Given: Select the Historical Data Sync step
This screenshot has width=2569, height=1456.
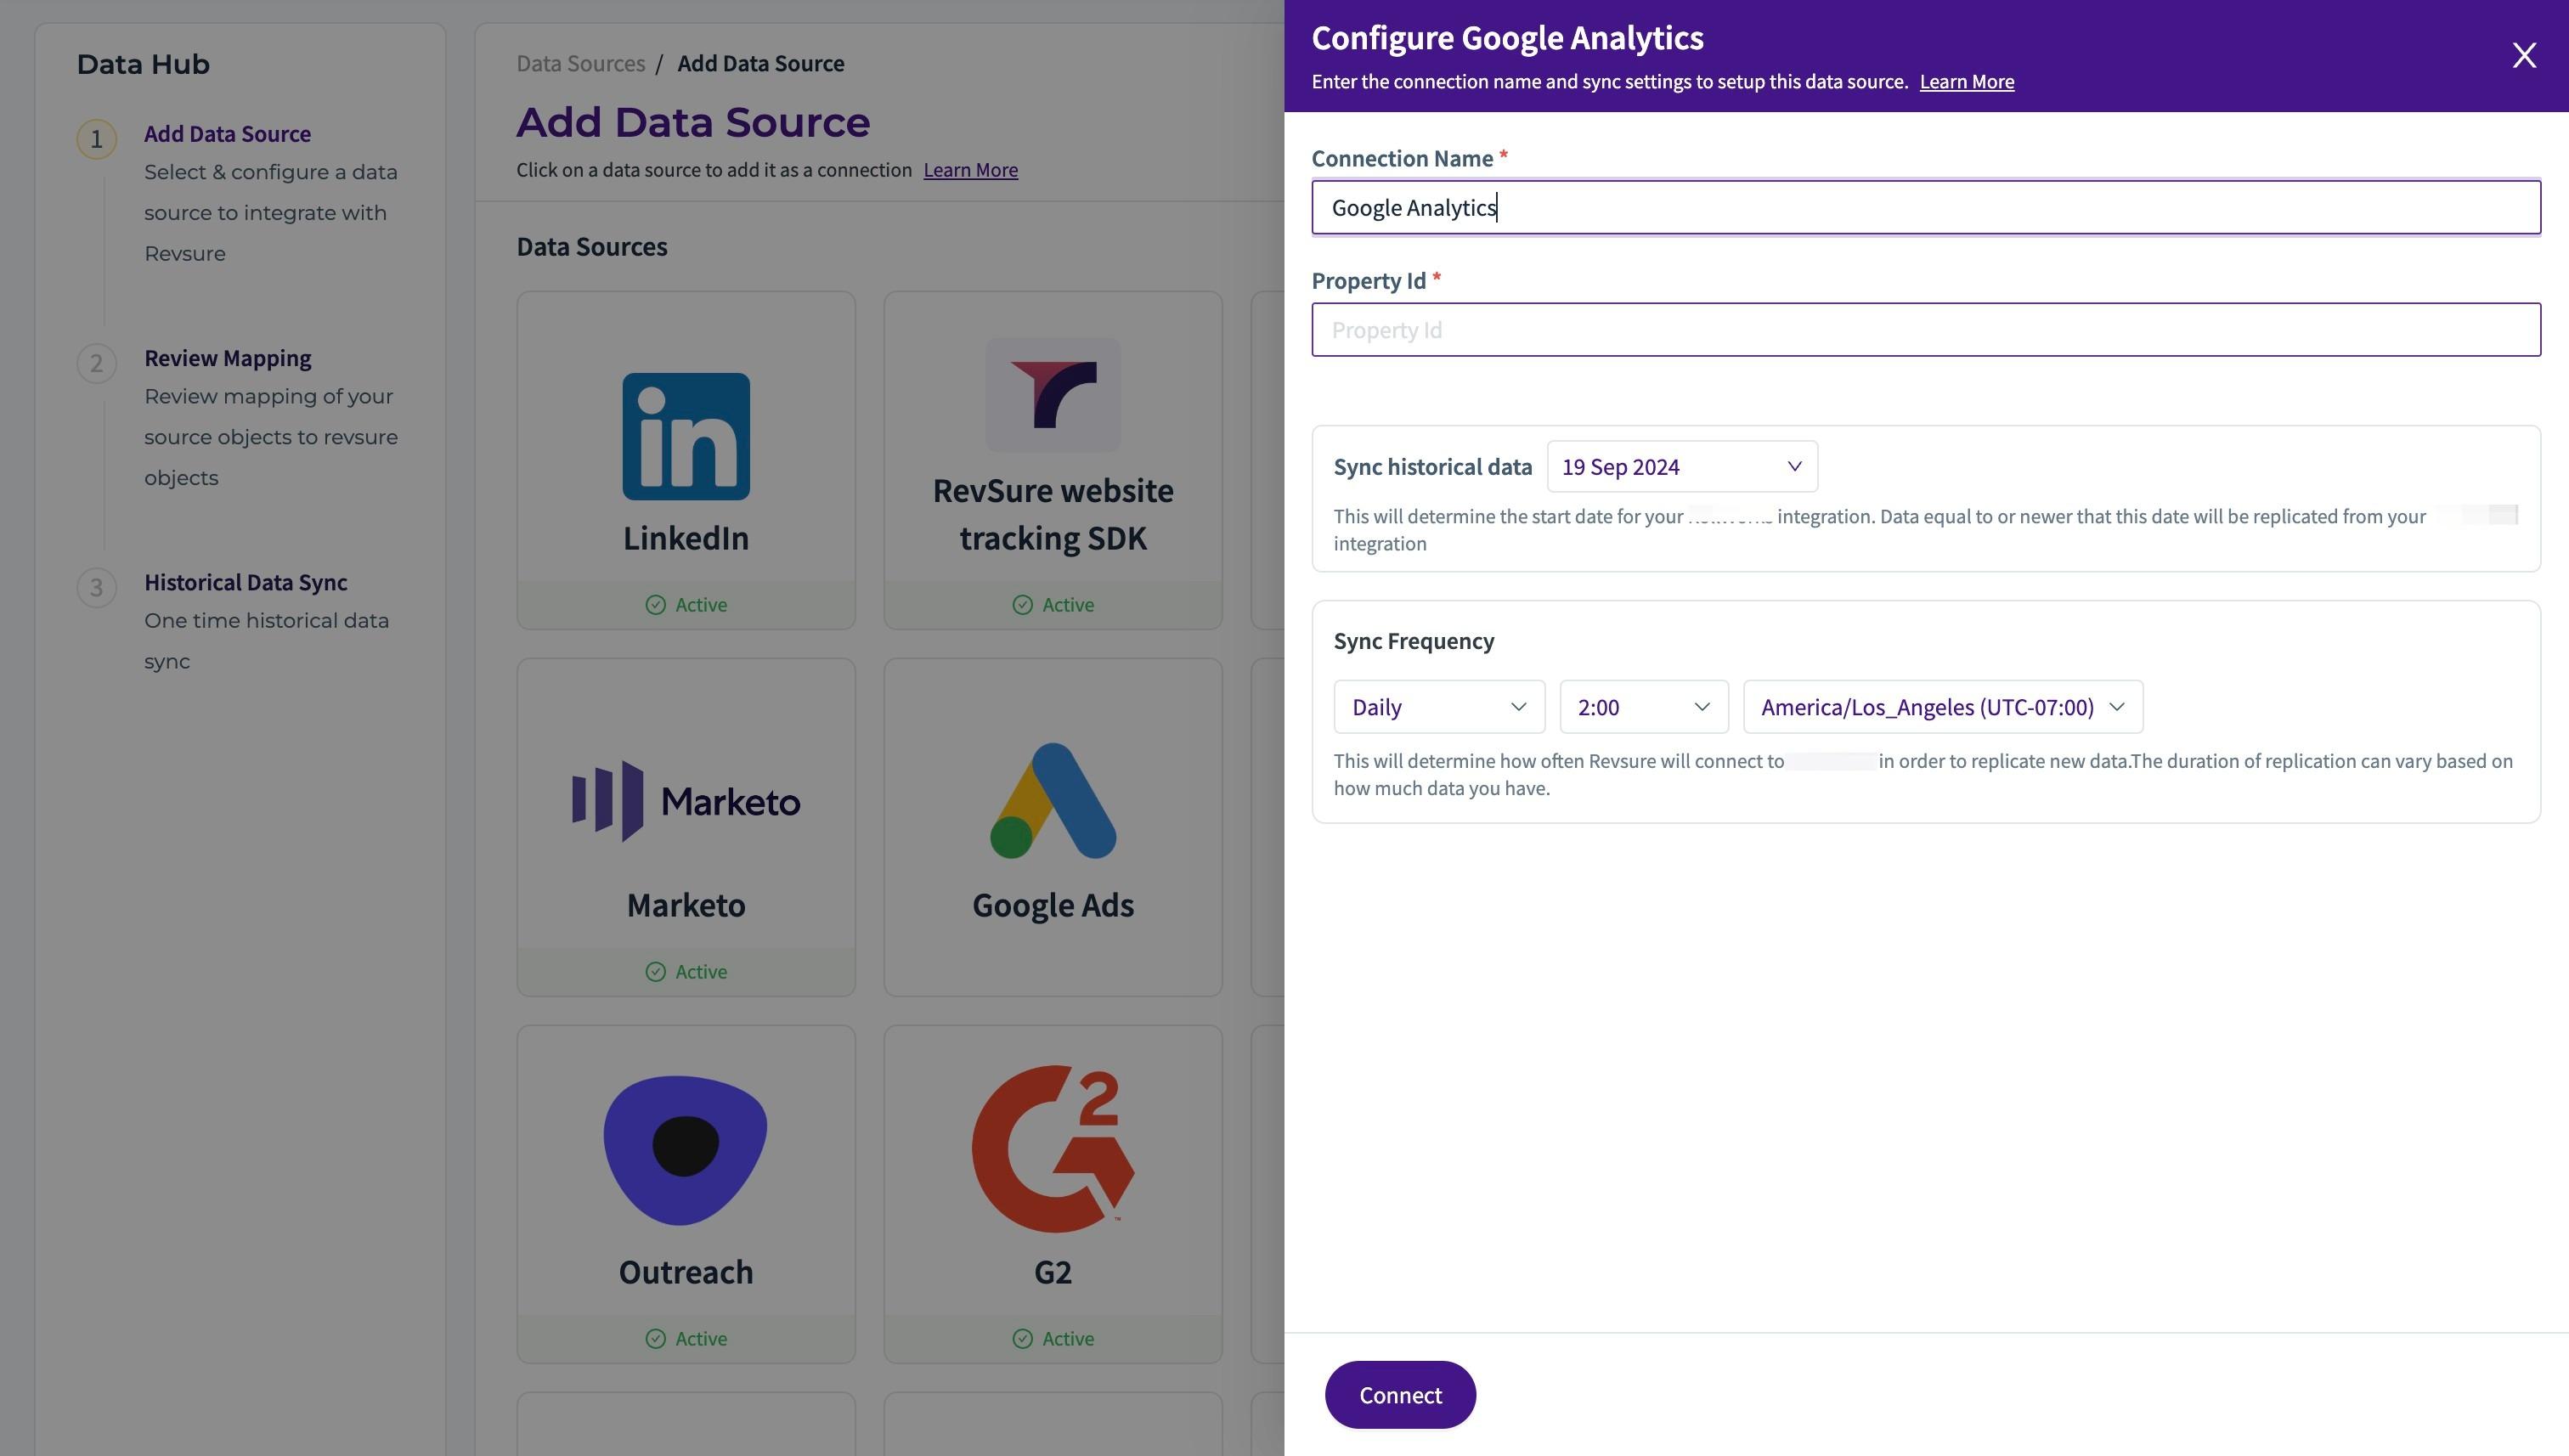Looking at the screenshot, I should click(x=245, y=582).
